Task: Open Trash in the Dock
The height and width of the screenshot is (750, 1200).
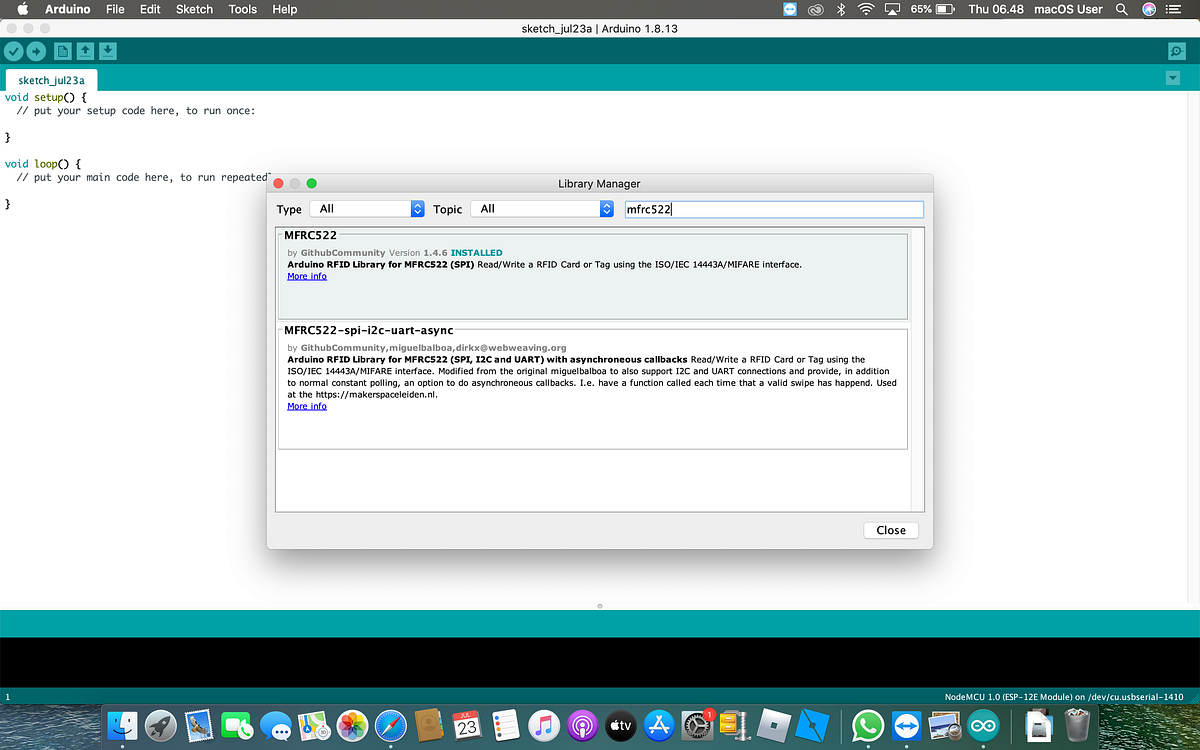Action: (x=1077, y=726)
